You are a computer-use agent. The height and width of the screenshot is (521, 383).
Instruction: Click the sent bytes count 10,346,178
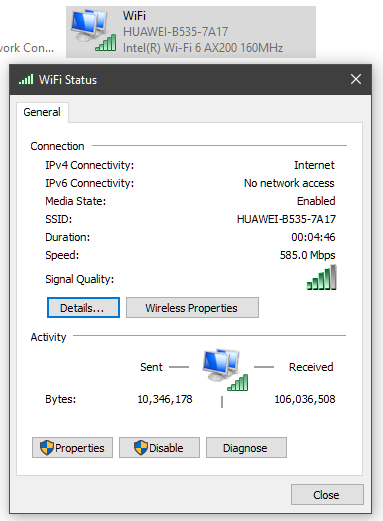pos(165,399)
